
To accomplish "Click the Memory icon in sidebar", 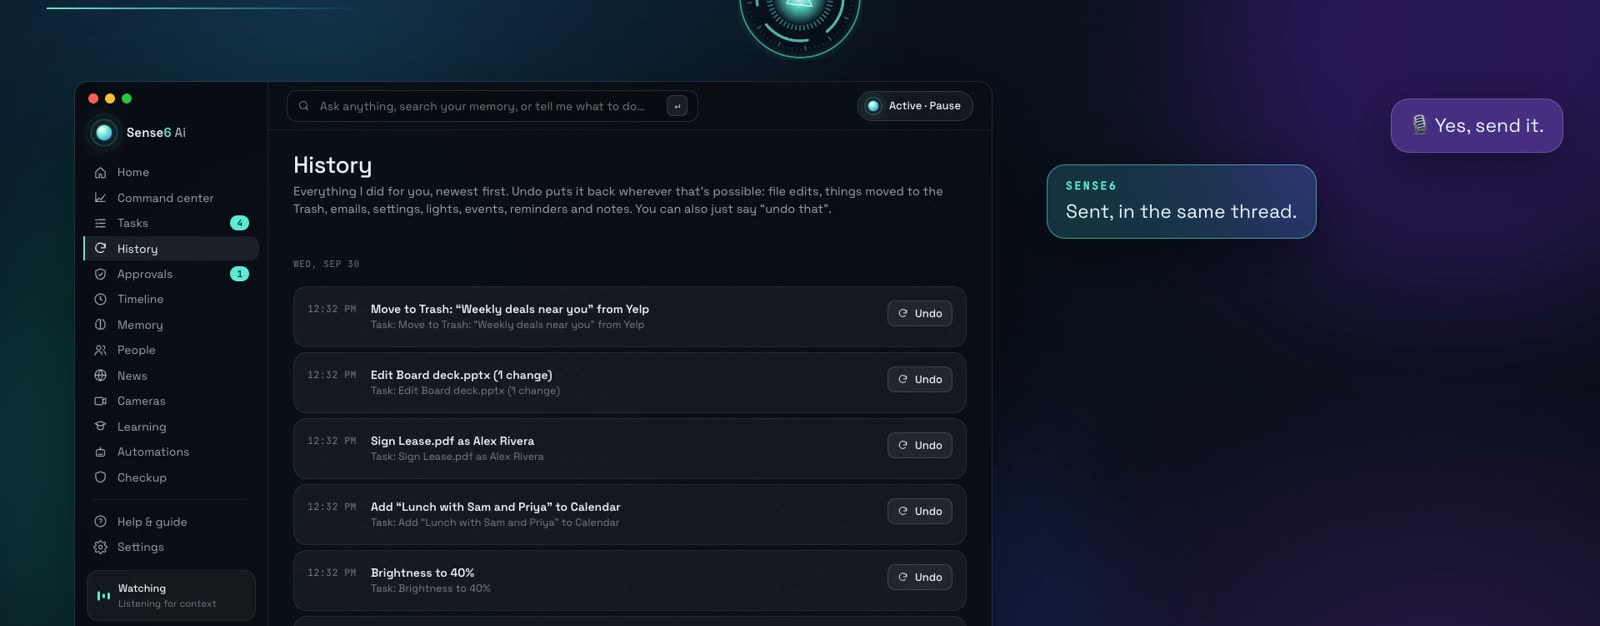I will (x=100, y=325).
